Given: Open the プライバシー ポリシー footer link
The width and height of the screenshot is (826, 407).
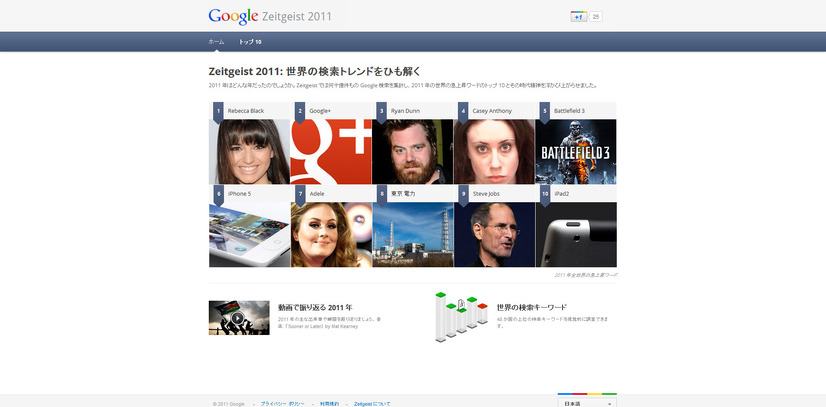Looking at the screenshot, I should click(x=282, y=404).
